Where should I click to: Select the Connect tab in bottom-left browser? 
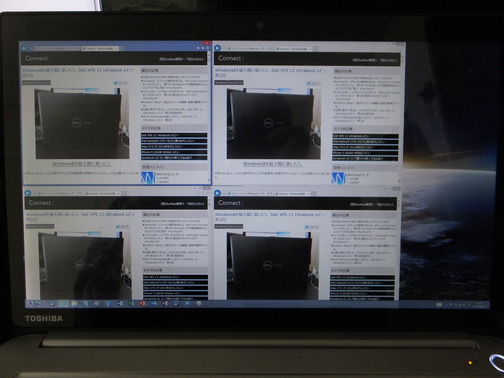tap(103, 193)
